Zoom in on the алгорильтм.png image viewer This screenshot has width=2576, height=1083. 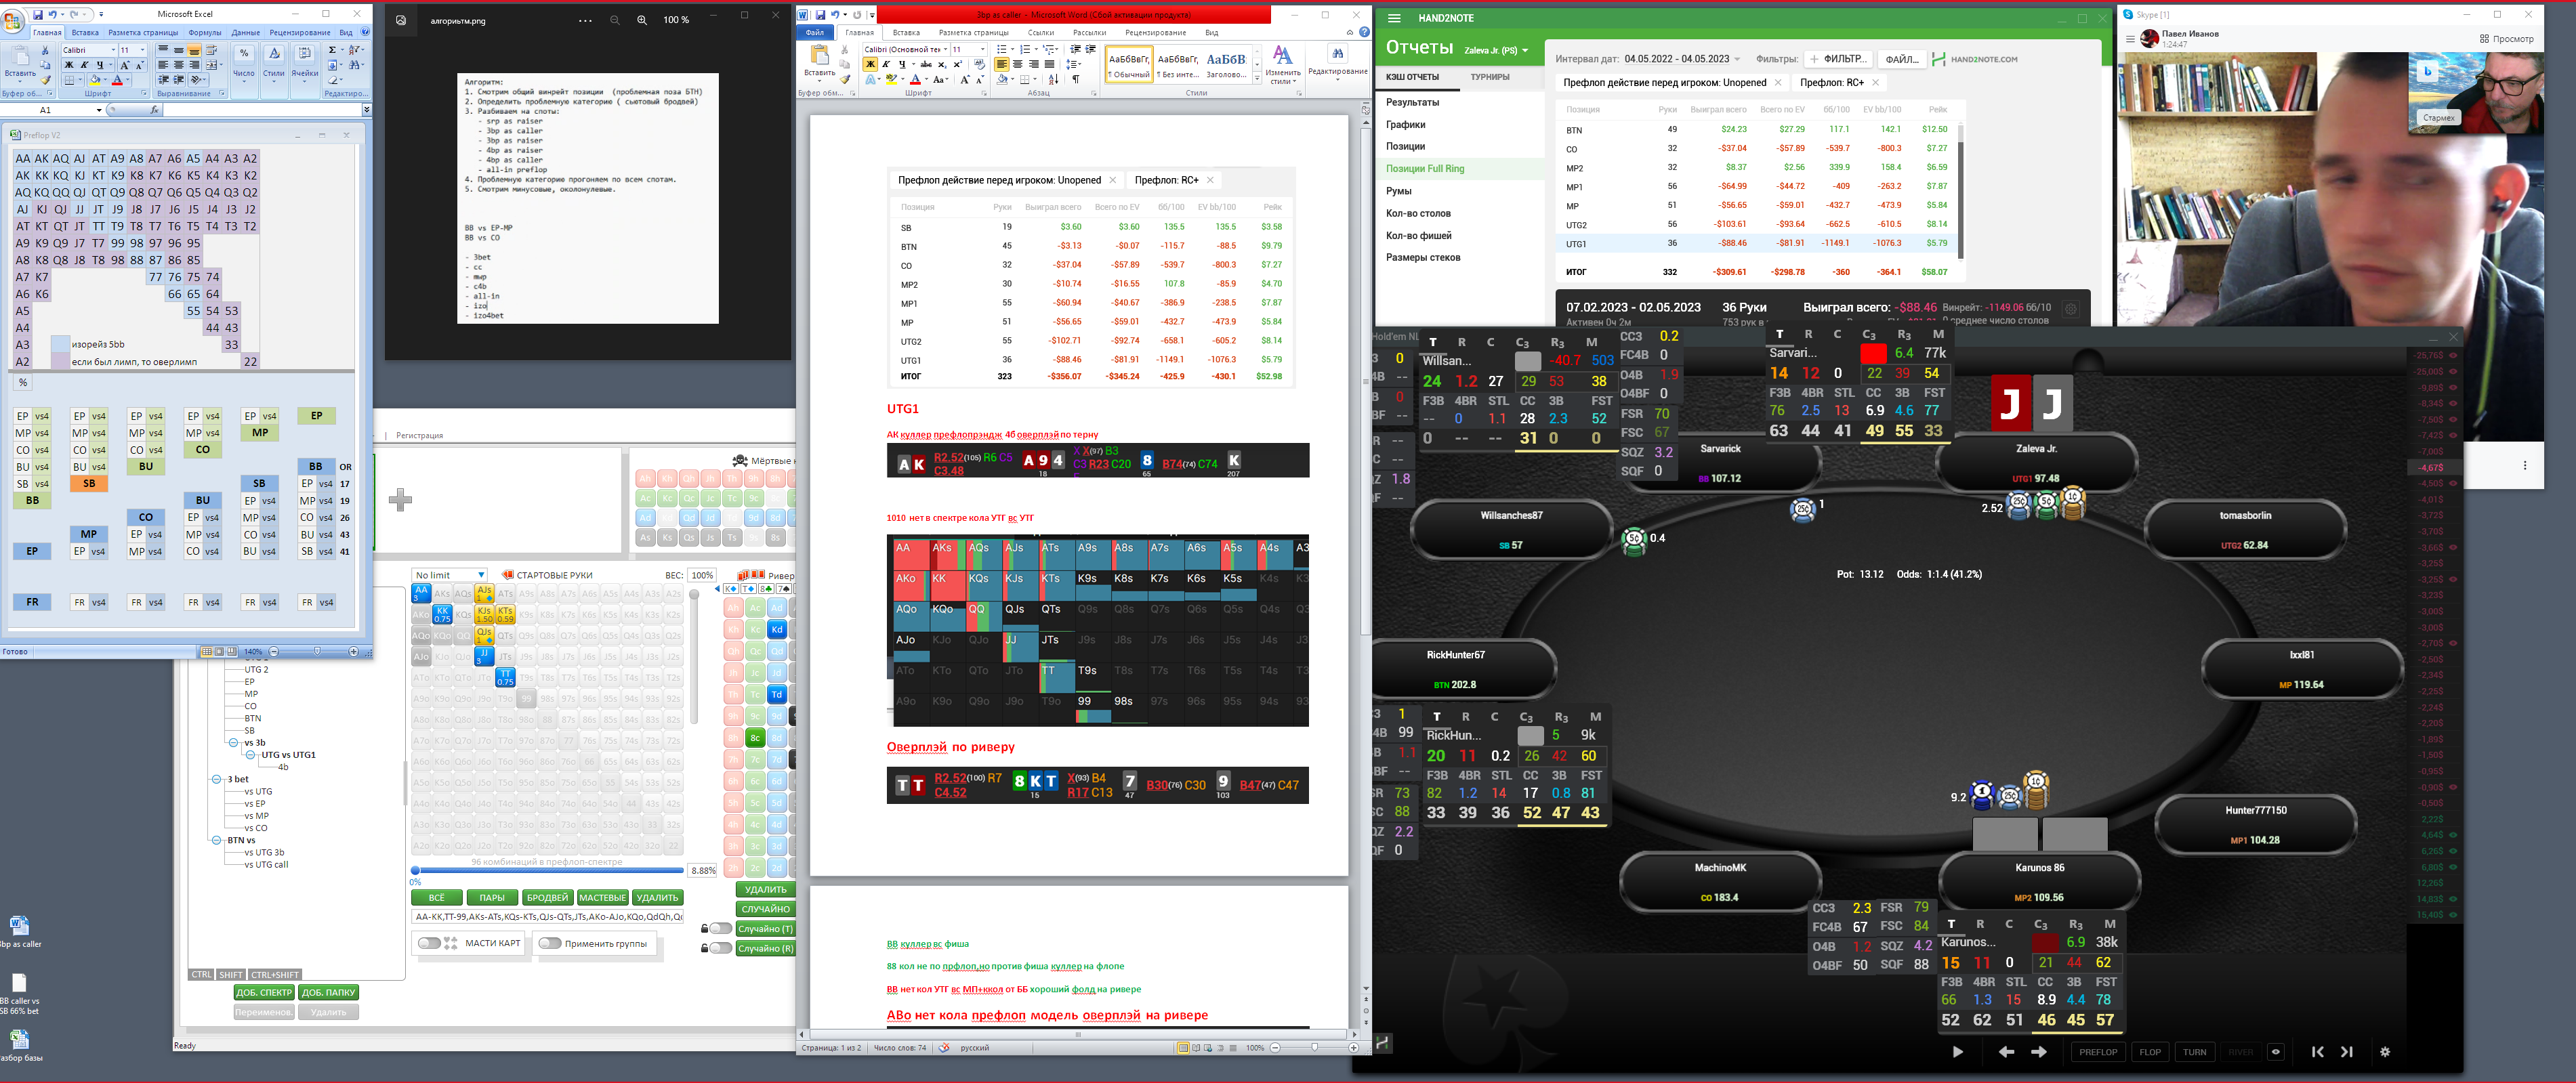642,20
